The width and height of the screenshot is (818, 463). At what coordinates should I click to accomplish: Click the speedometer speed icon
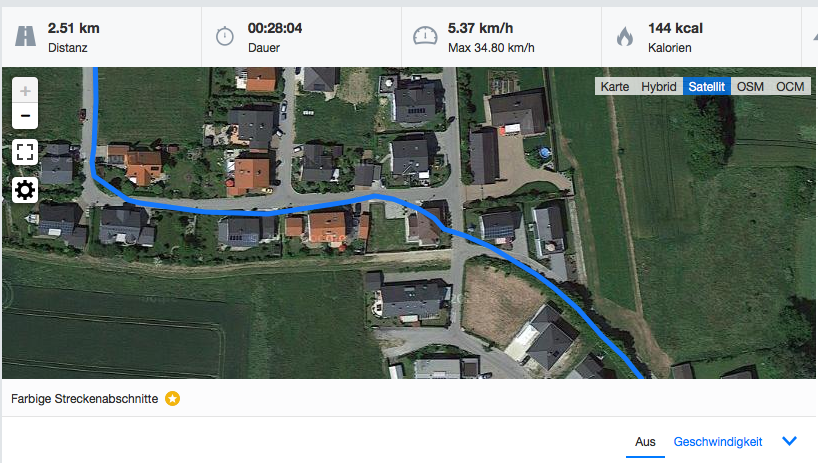click(x=425, y=36)
